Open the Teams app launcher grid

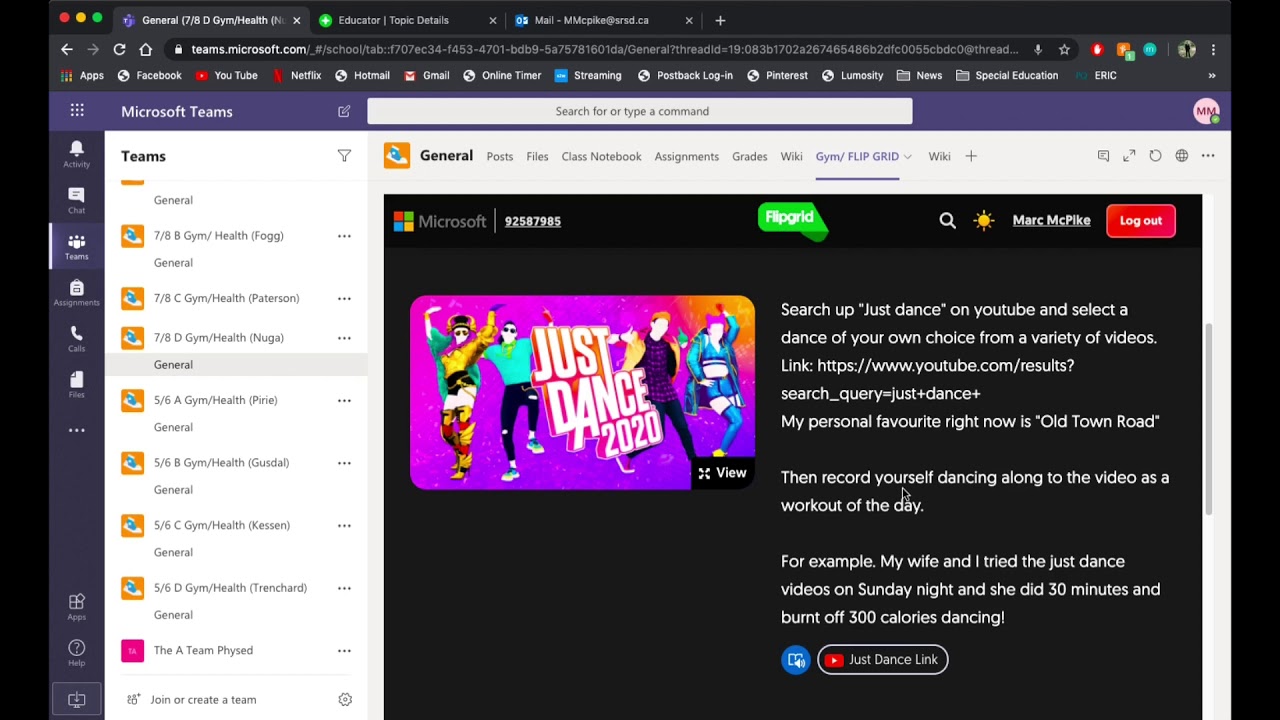click(x=77, y=111)
